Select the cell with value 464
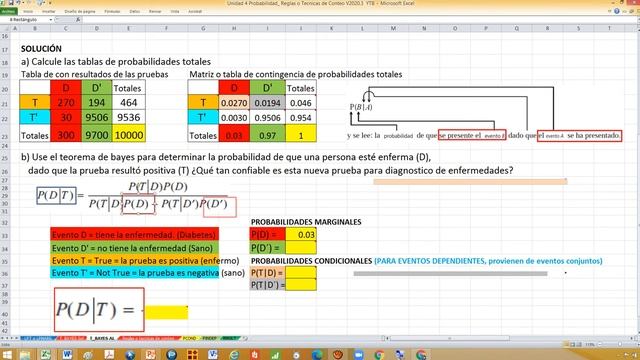Viewport: 640px width, 360px height. click(129, 102)
